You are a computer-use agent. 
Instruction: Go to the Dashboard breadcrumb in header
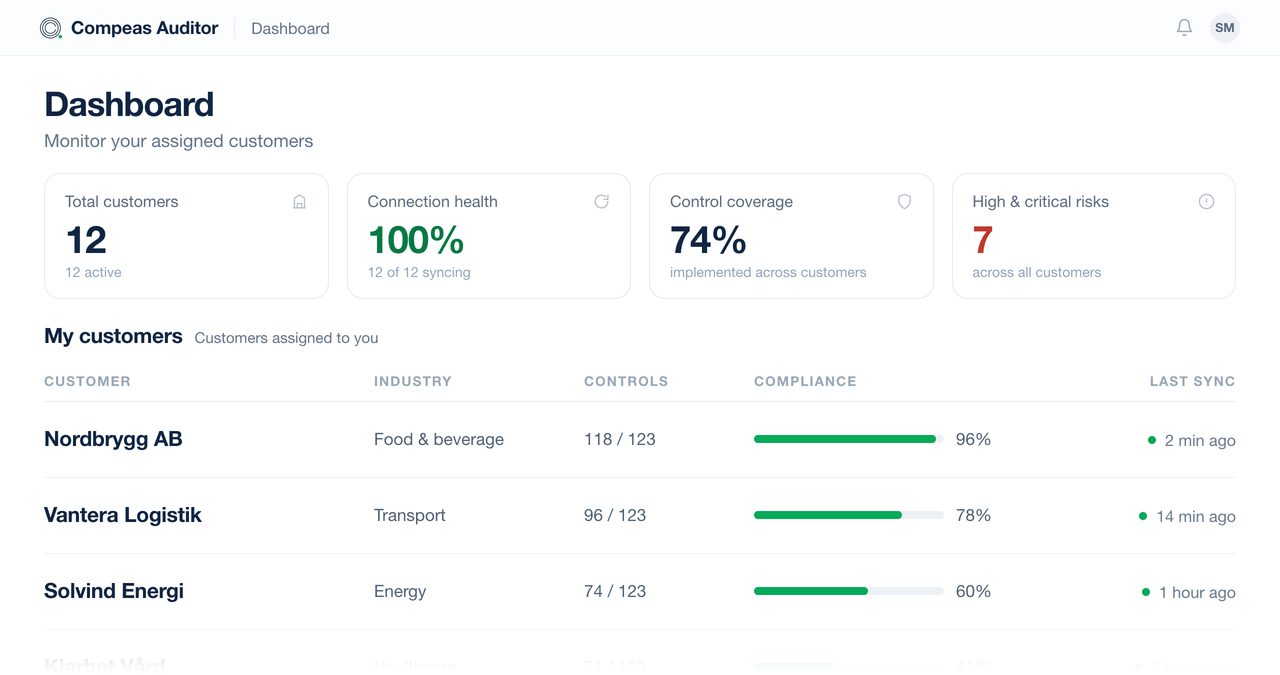[x=290, y=29]
